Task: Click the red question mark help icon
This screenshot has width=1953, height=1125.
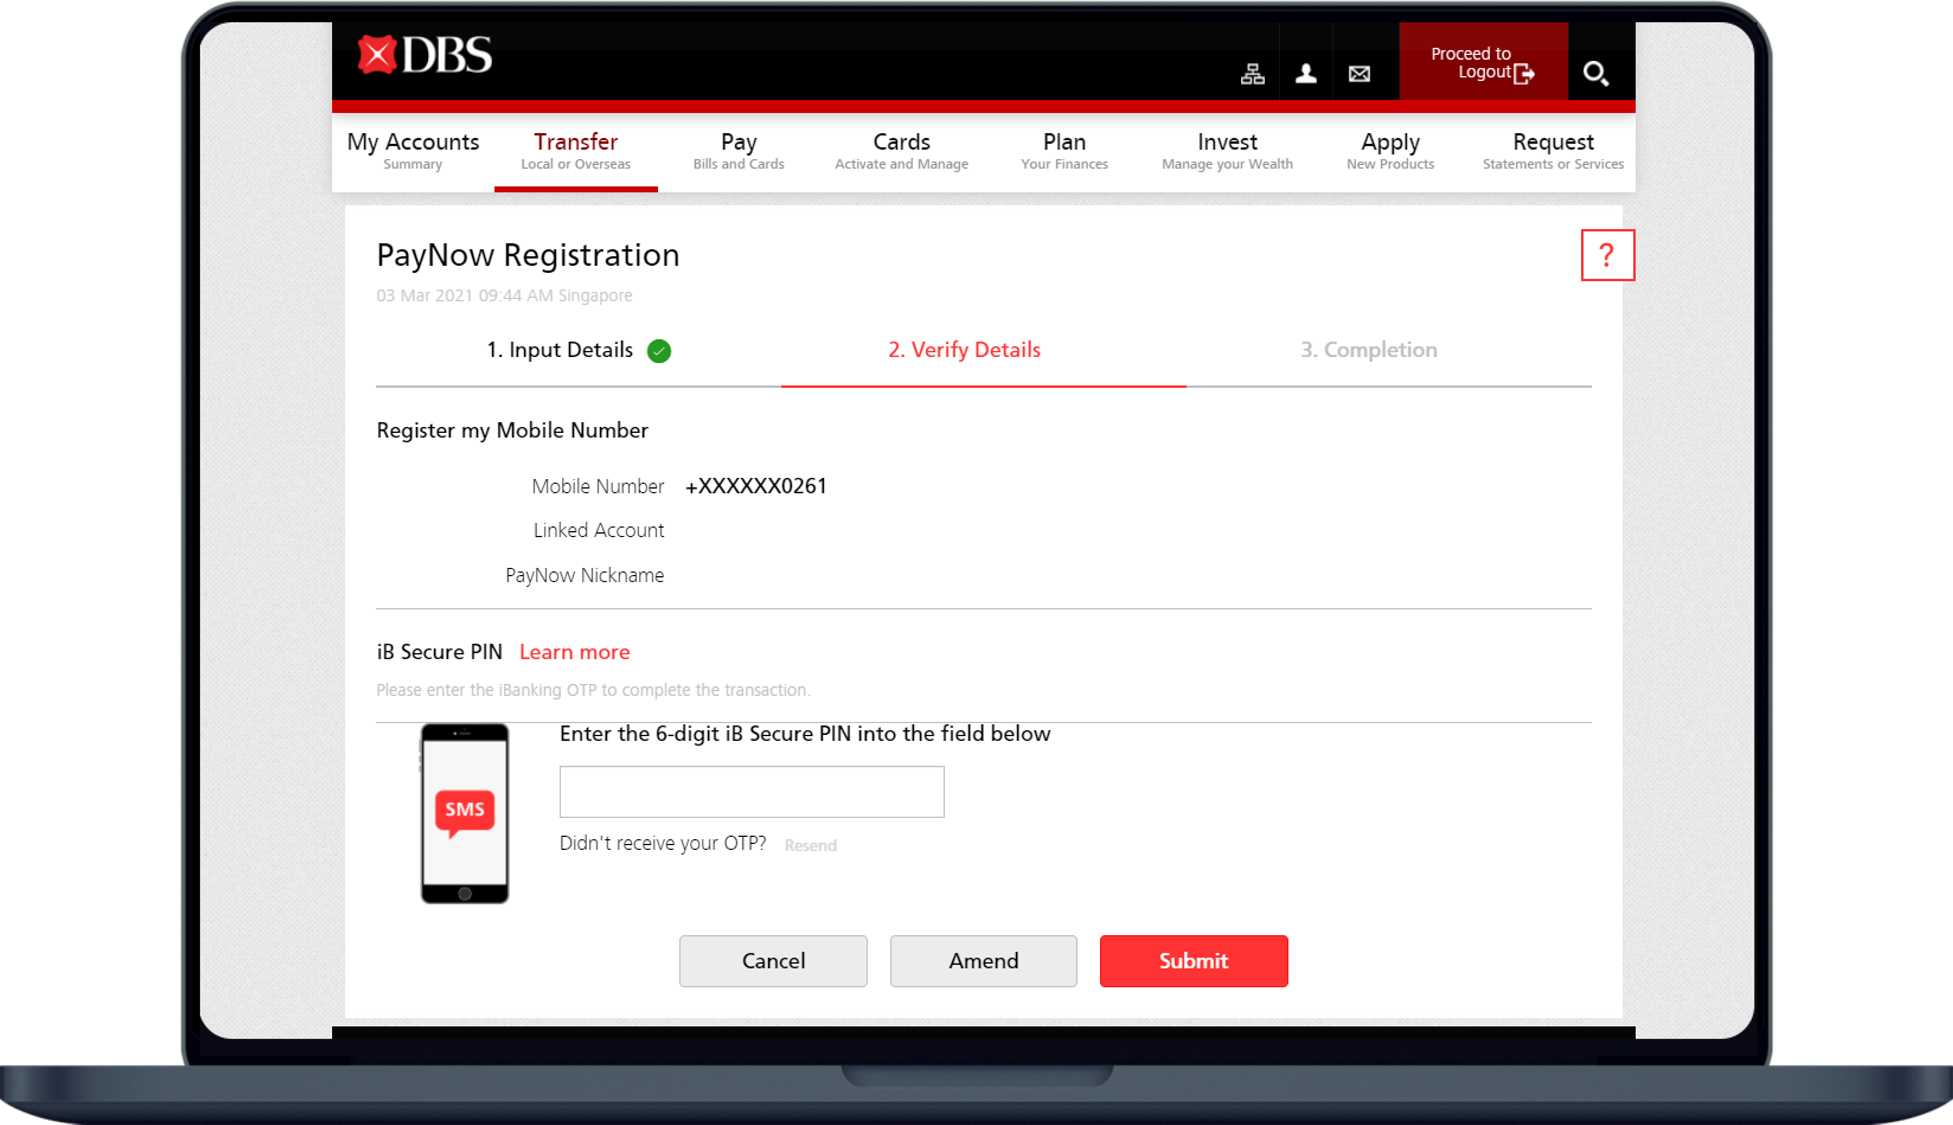Action: click(1606, 255)
